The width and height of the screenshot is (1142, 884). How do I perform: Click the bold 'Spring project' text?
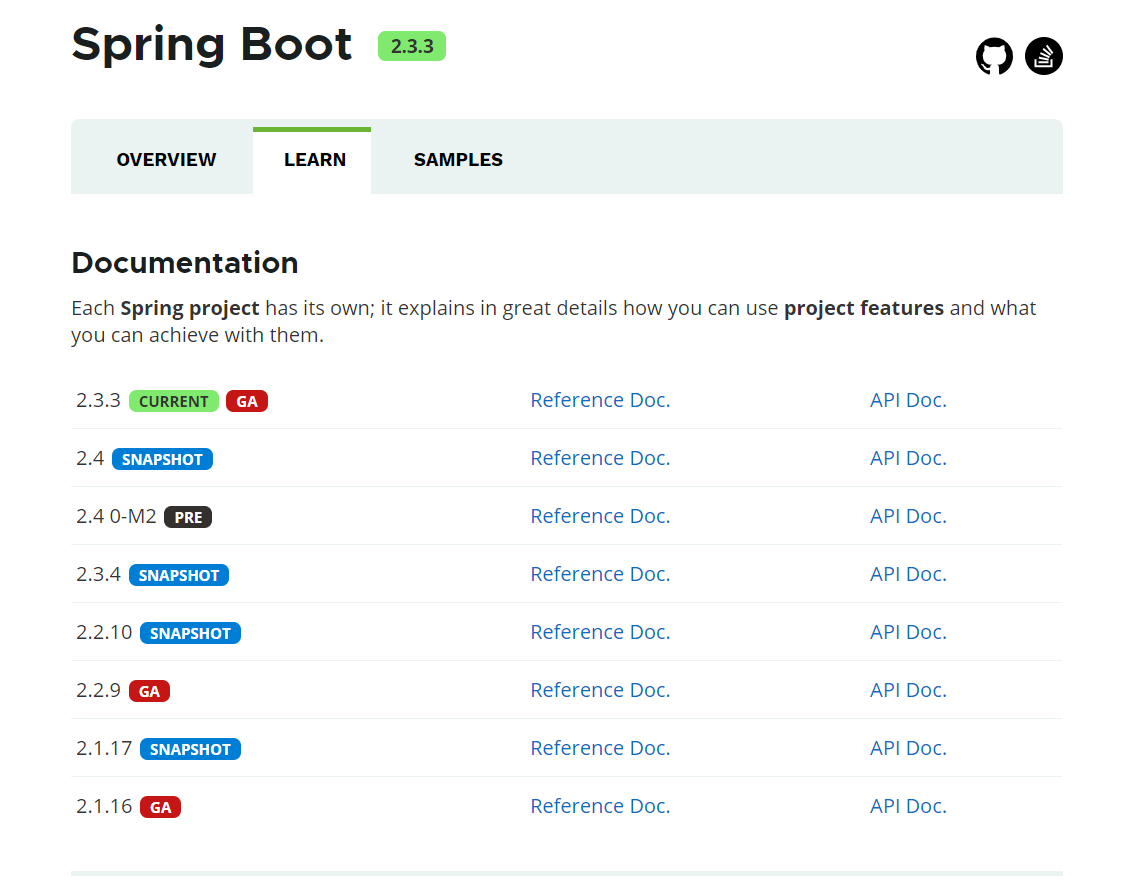click(190, 309)
